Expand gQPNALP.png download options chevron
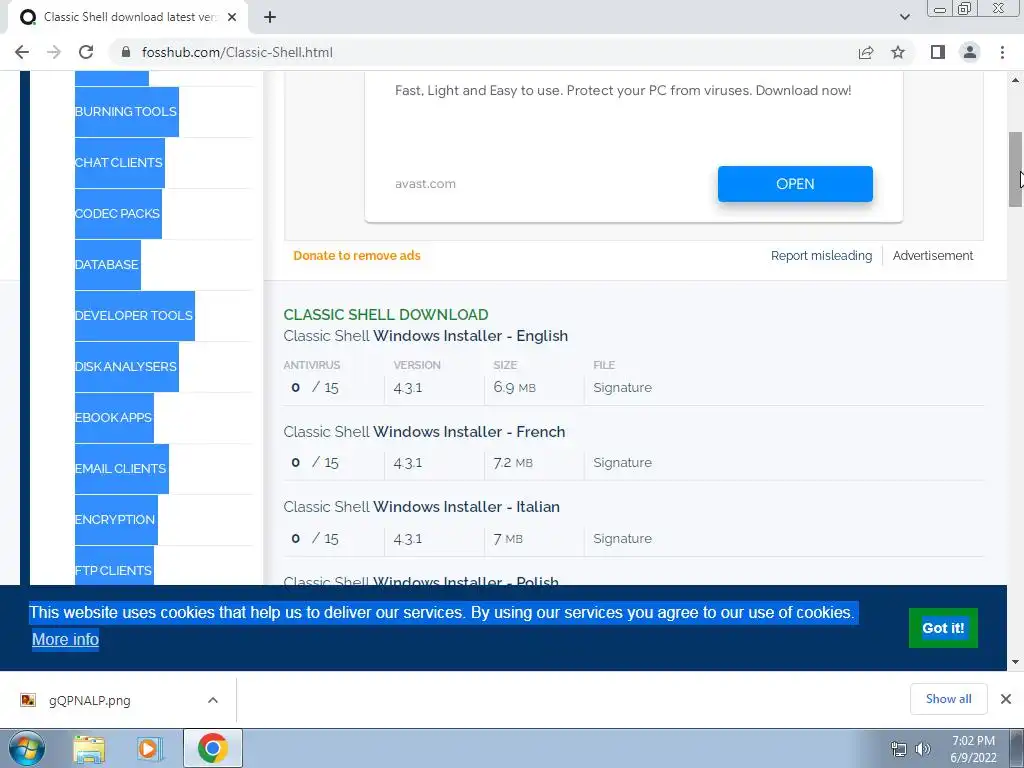1024x768 pixels. [213, 700]
